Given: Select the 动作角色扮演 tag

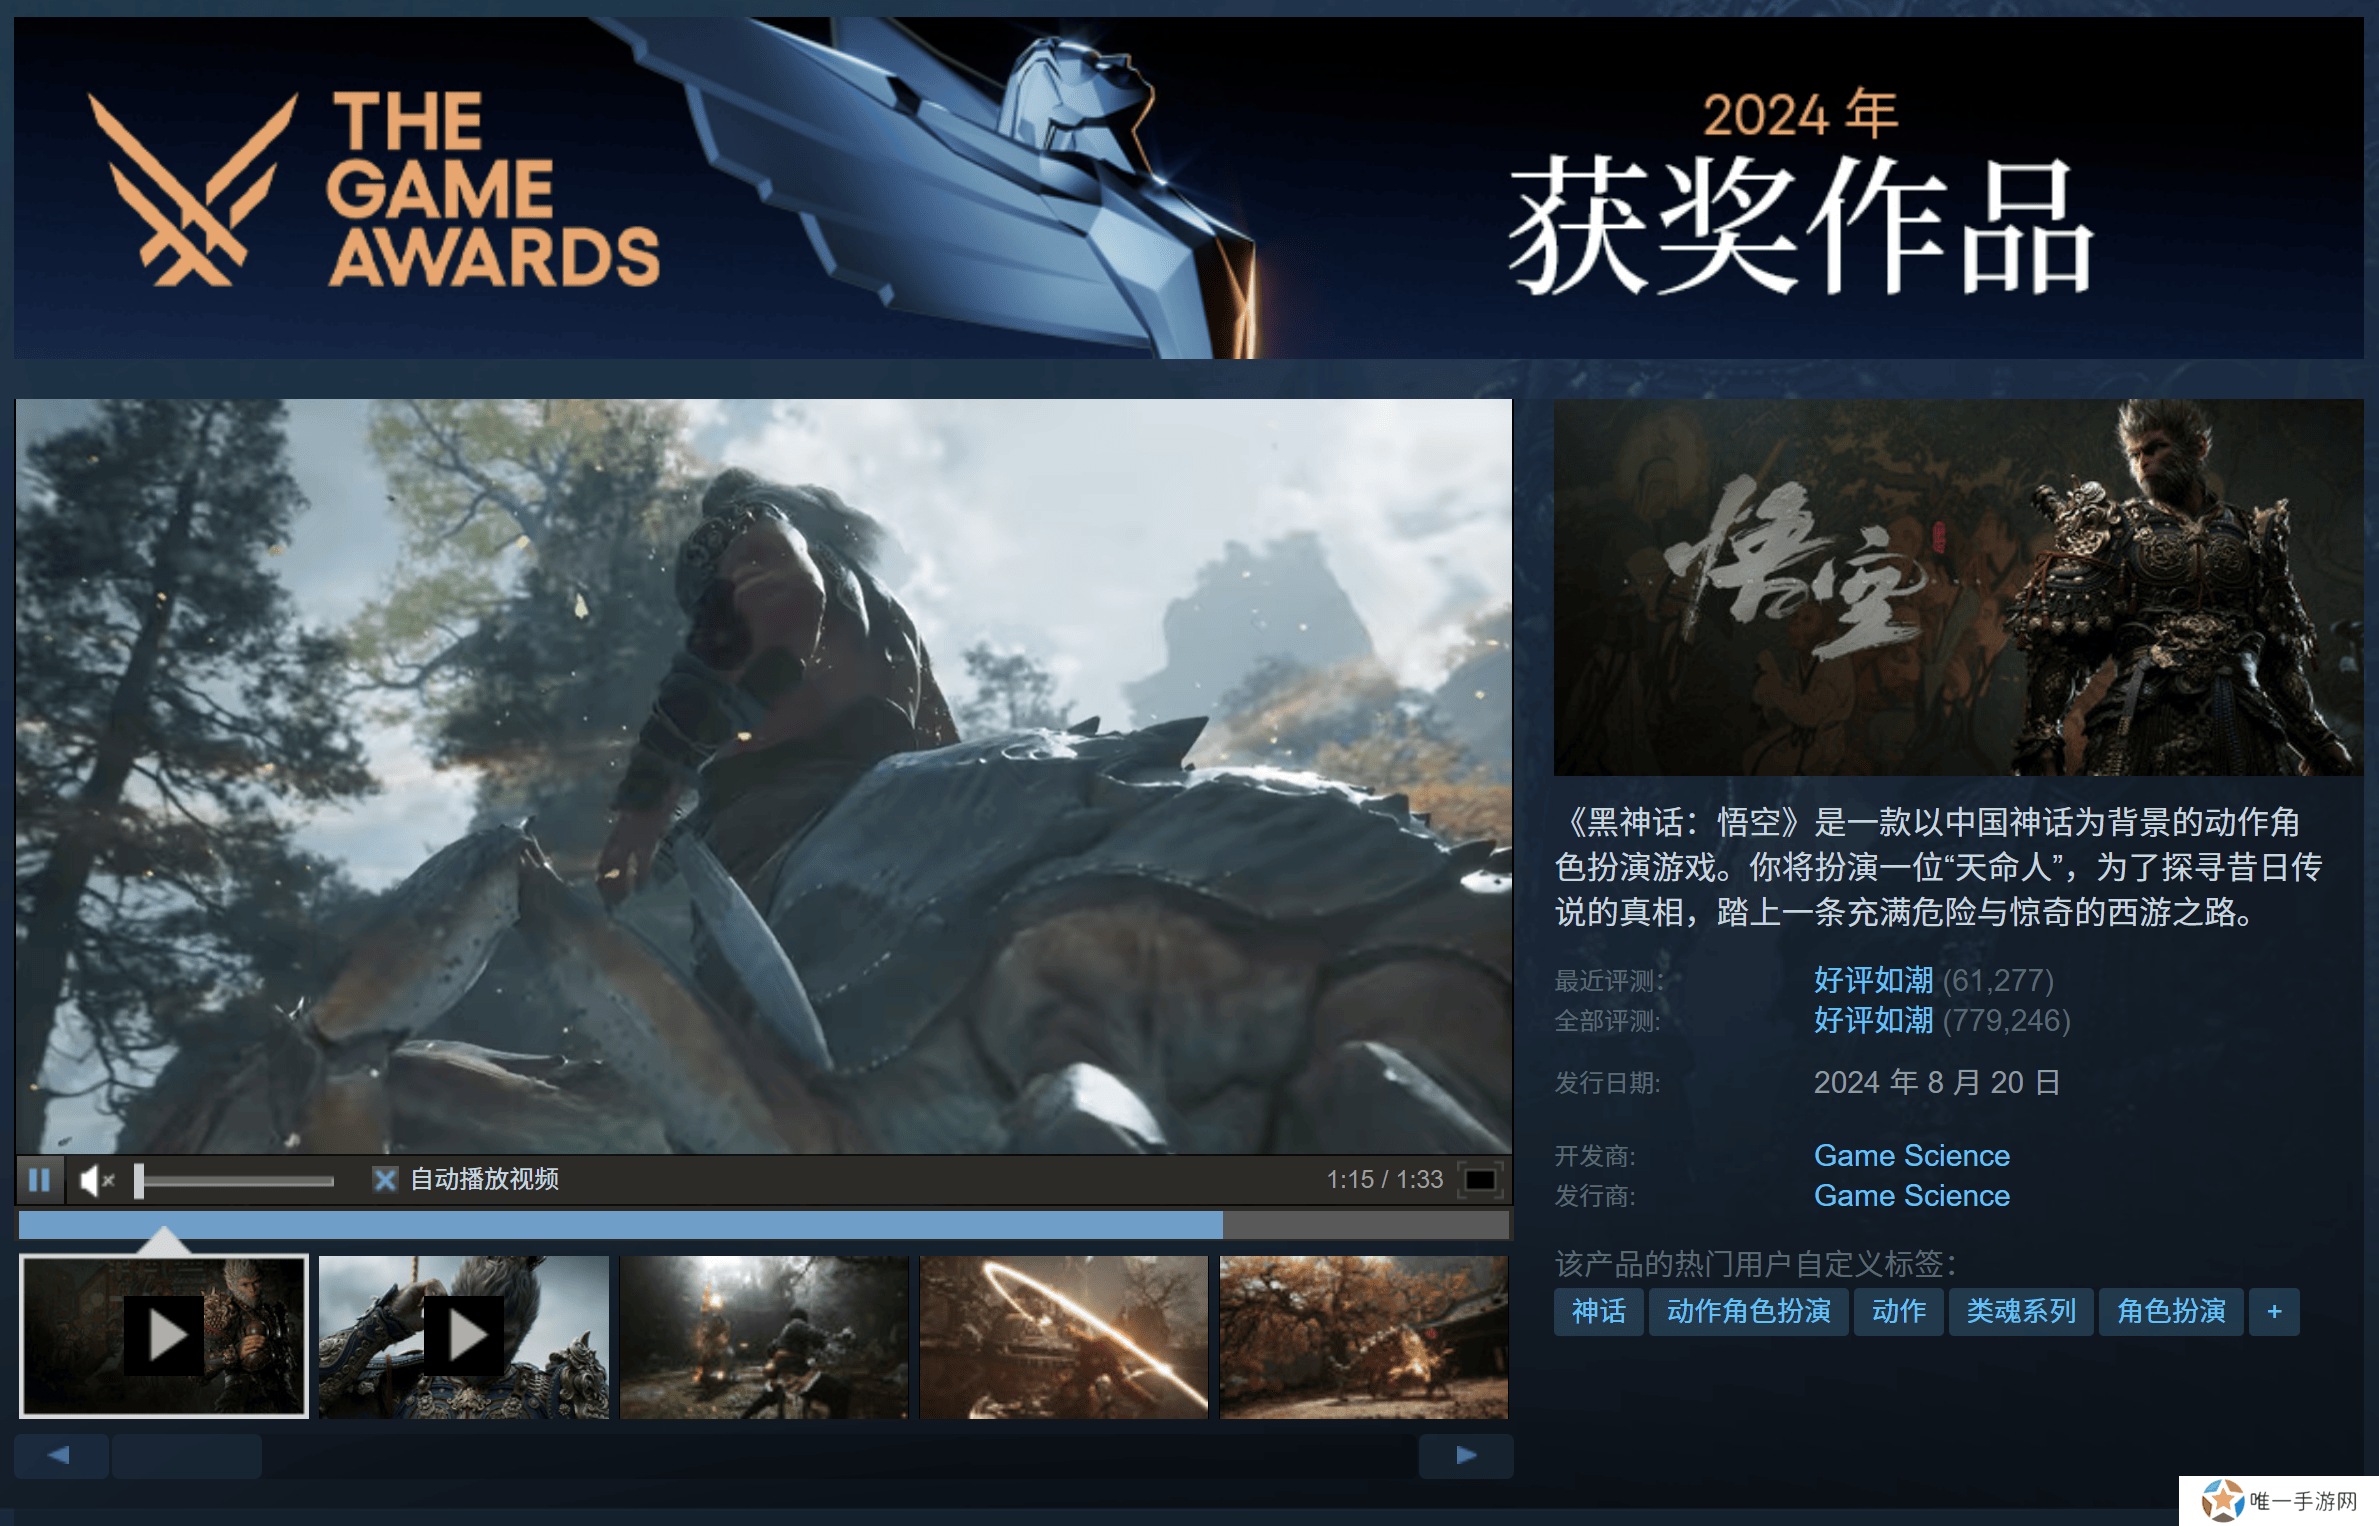Looking at the screenshot, I should click(1748, 1311).
